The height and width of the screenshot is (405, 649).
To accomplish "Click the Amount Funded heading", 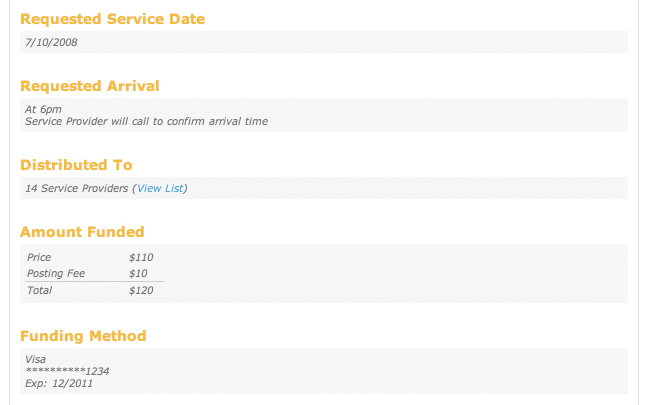I will click(x=82, y=232).
